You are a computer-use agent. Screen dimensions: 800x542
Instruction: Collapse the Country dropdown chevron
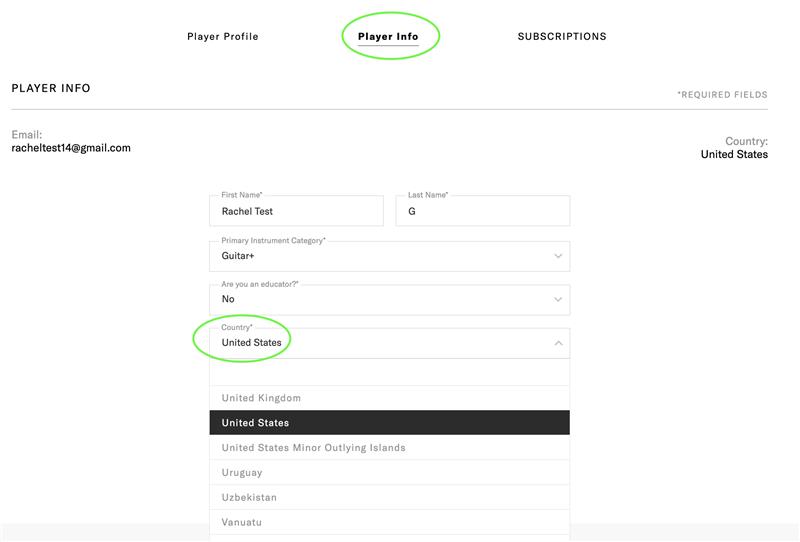558,343
